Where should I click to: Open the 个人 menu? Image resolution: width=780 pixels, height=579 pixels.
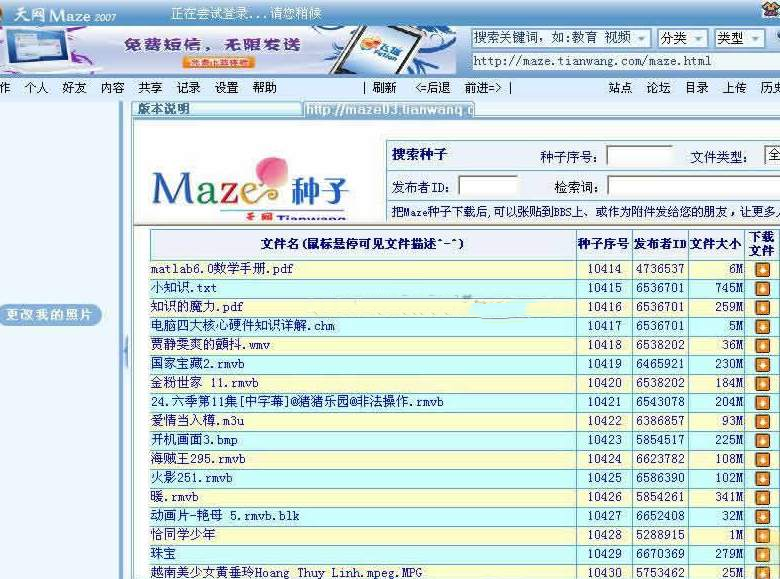[36, 88]
